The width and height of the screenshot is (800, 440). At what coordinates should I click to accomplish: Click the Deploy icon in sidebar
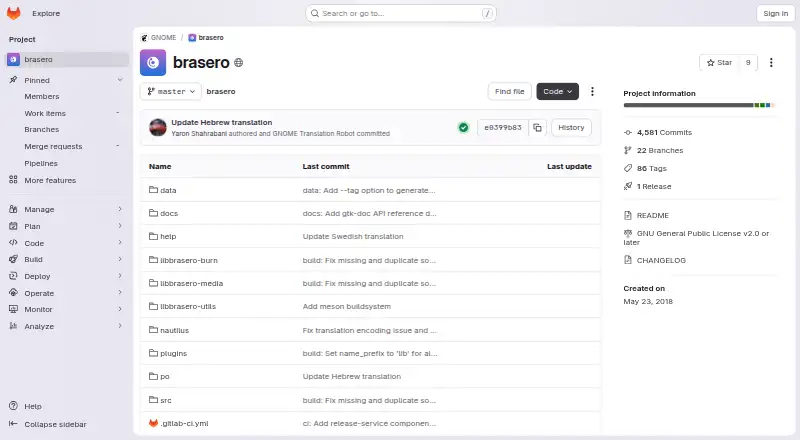13,276
